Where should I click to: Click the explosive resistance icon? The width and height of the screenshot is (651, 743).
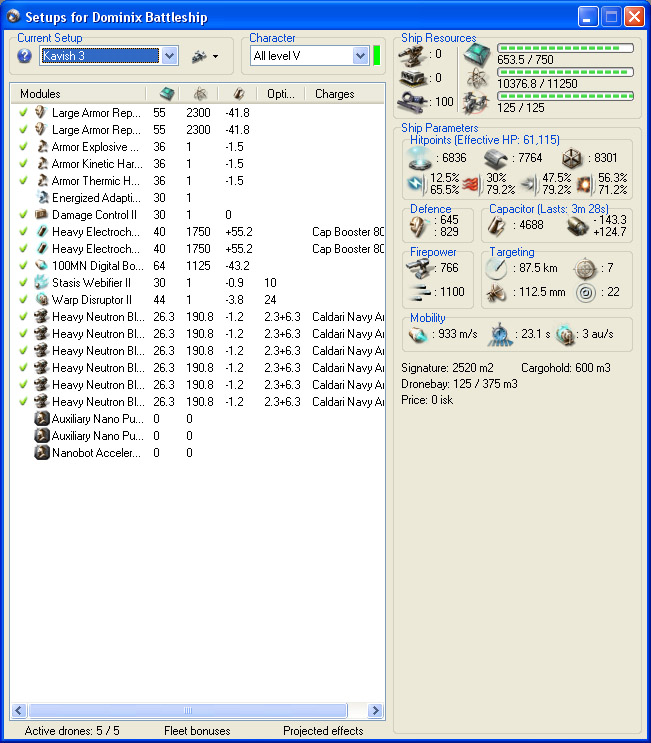coord(585,184)
